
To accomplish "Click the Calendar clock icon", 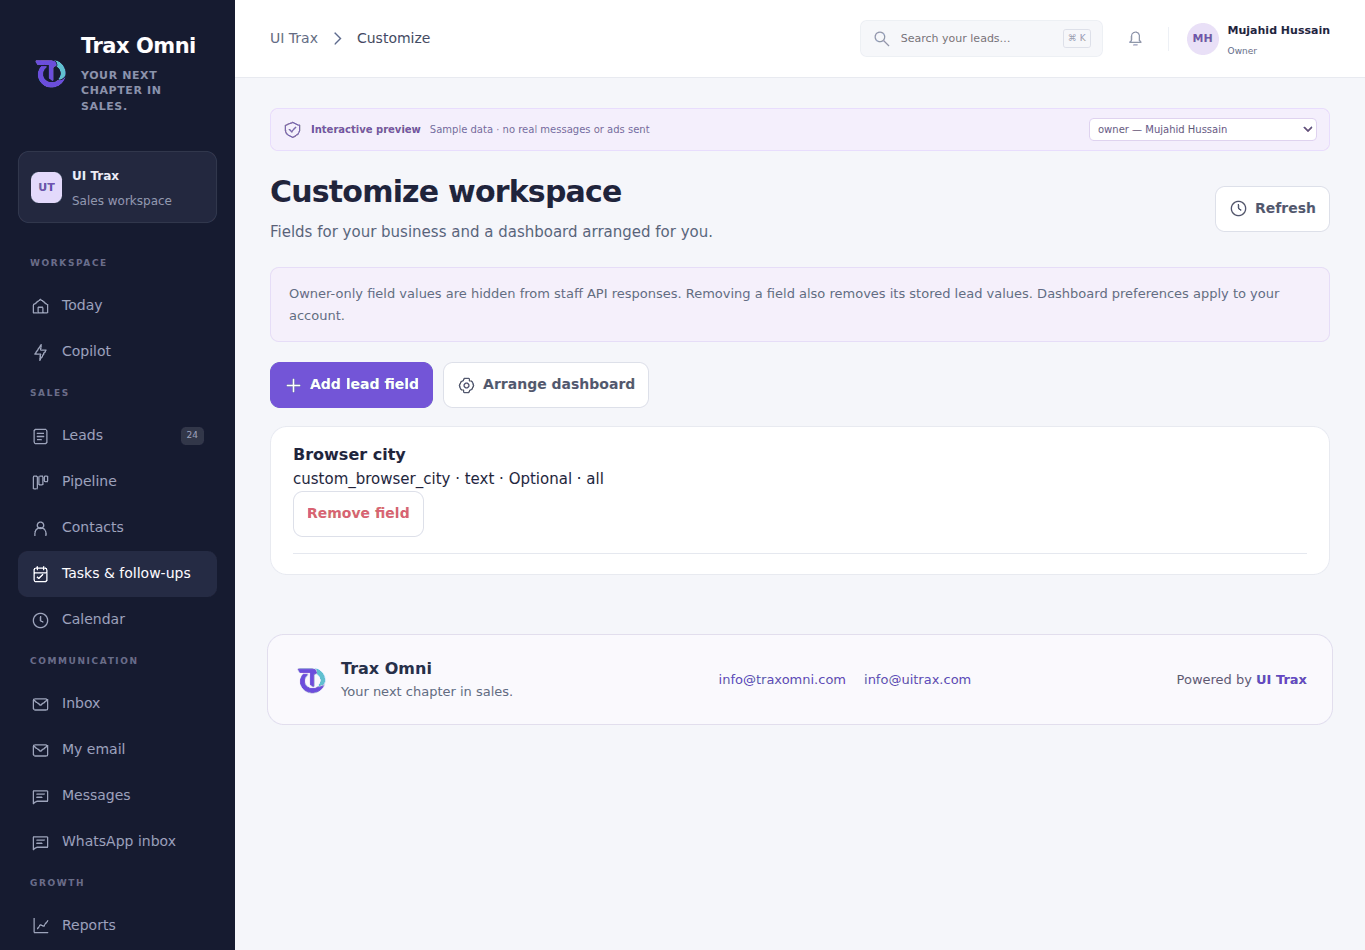I will click(x=40, y=620).
